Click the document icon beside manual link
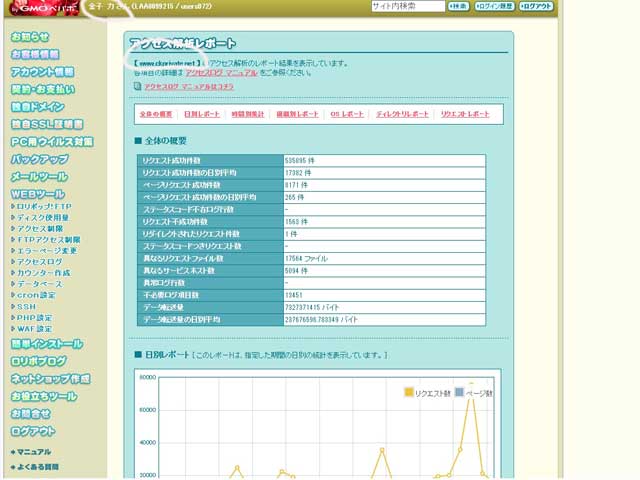Screen dimensions: 640x480 (139, 87)
